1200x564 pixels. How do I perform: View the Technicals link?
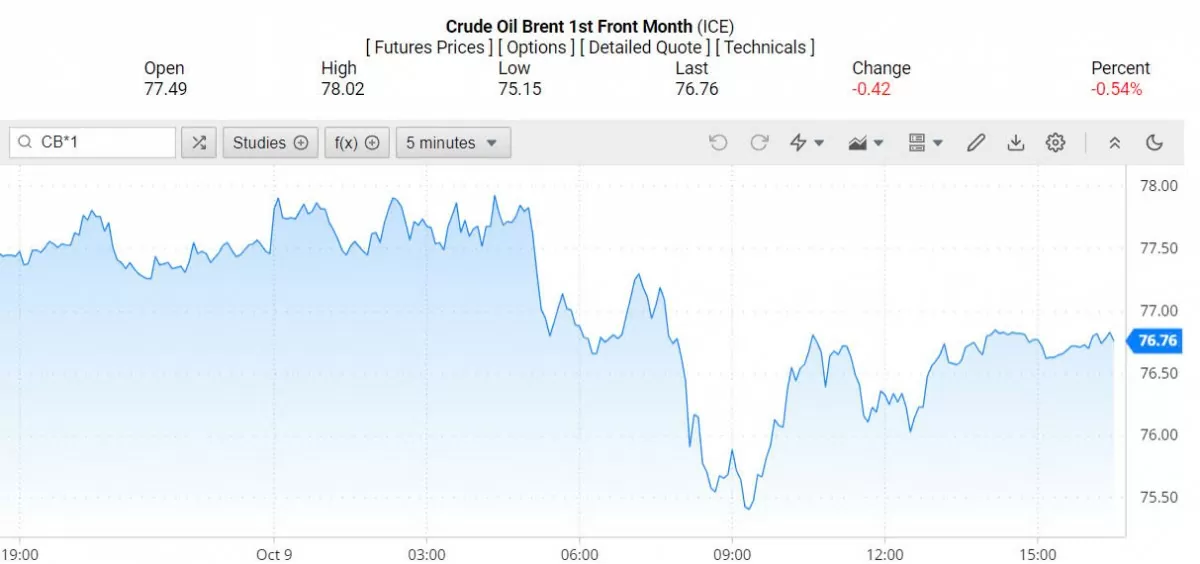[765, 47]
